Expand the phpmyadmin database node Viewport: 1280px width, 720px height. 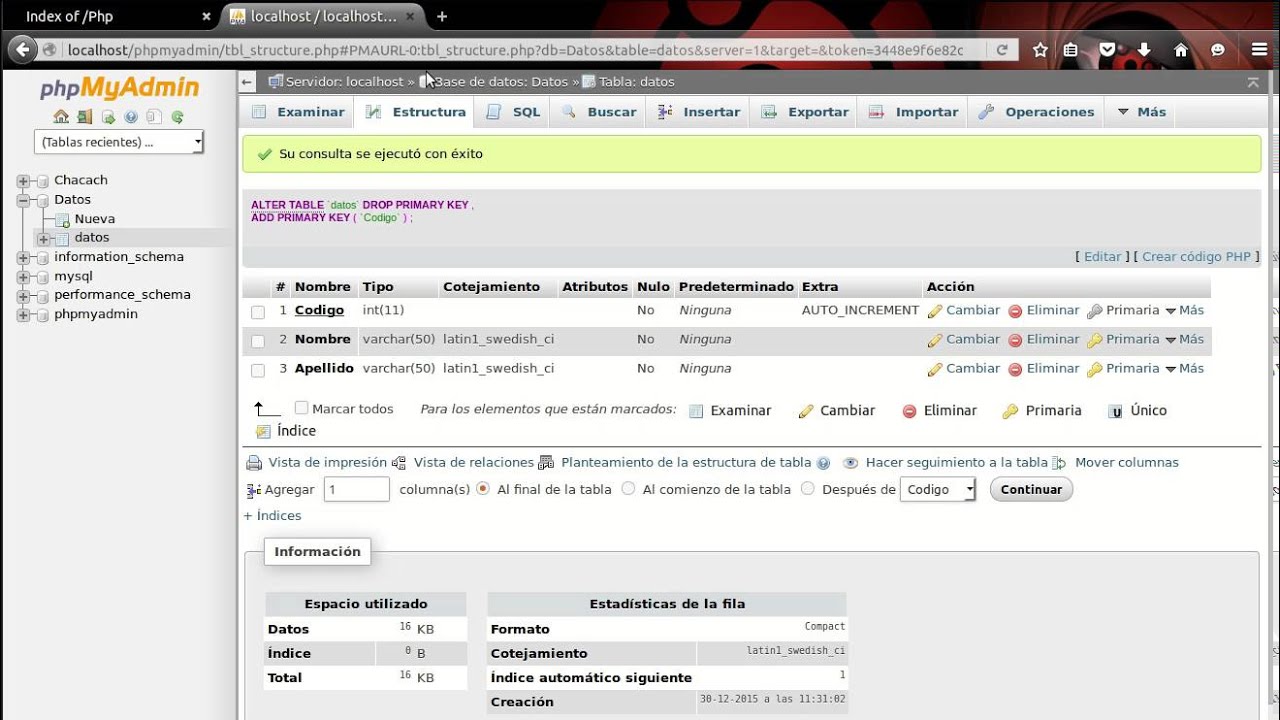pos(23,314)
